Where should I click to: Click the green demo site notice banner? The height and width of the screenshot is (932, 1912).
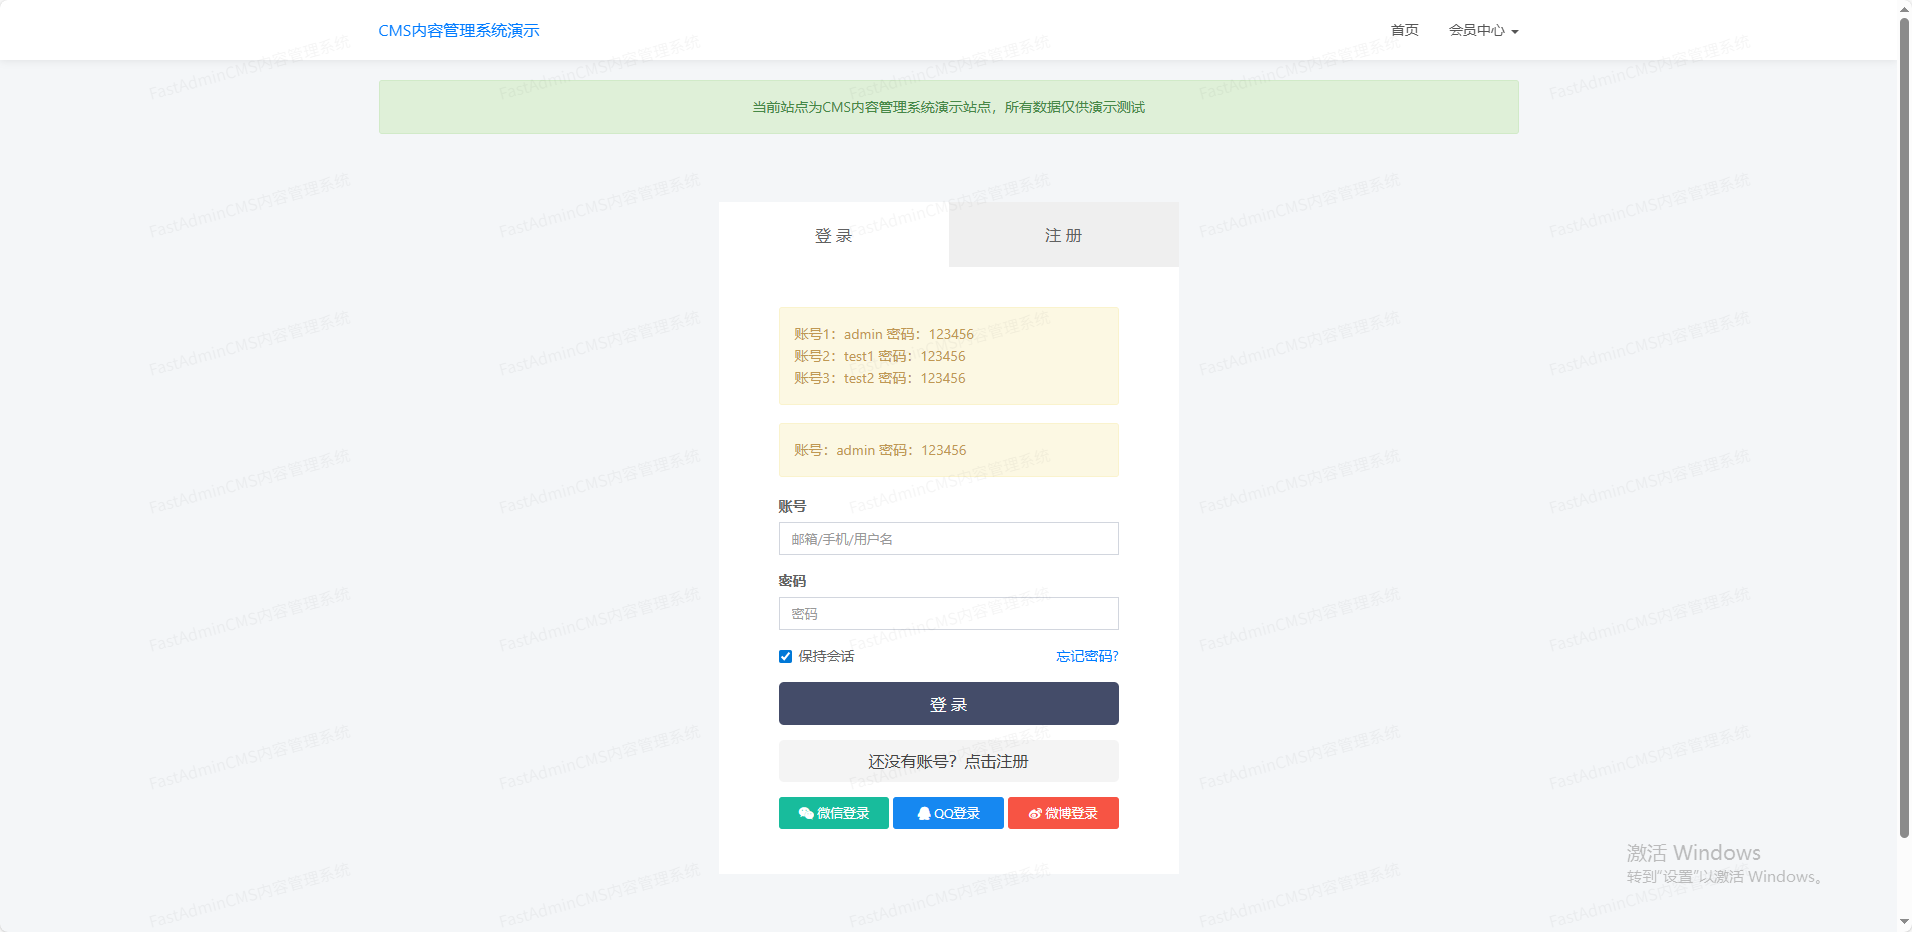tap(948, 107)
